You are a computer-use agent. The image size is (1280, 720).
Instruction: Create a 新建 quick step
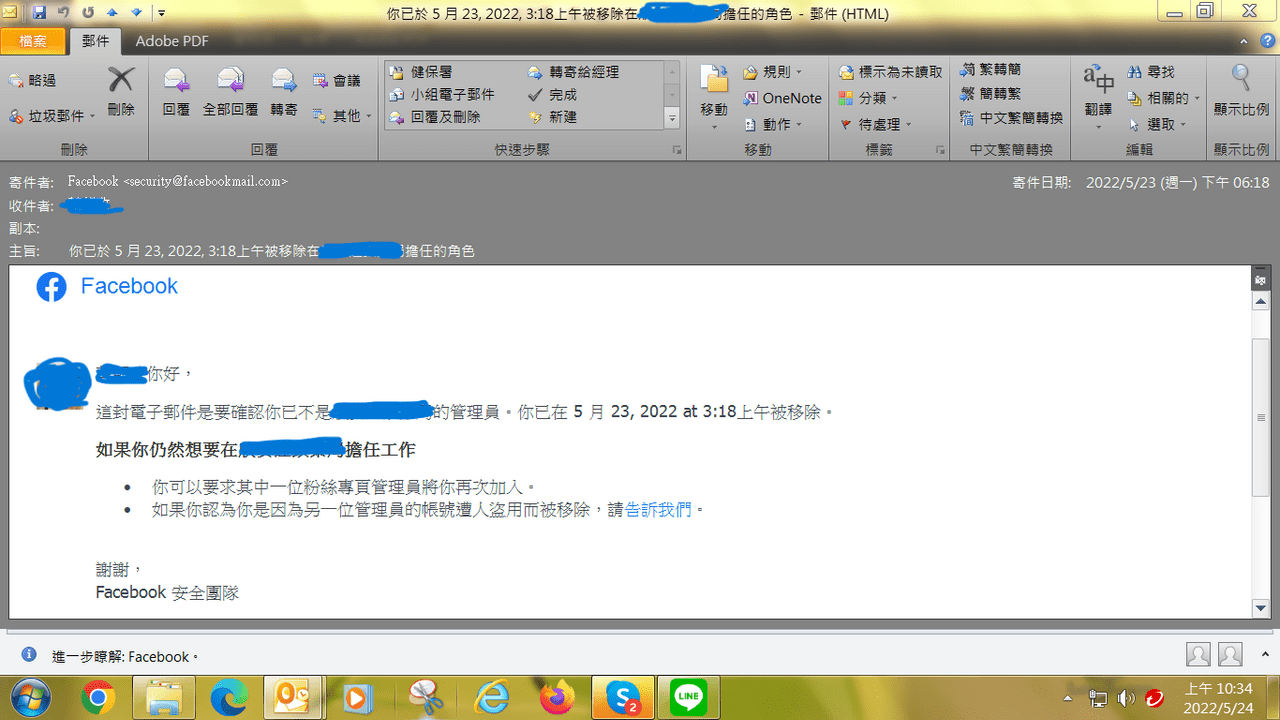(553, 117)
